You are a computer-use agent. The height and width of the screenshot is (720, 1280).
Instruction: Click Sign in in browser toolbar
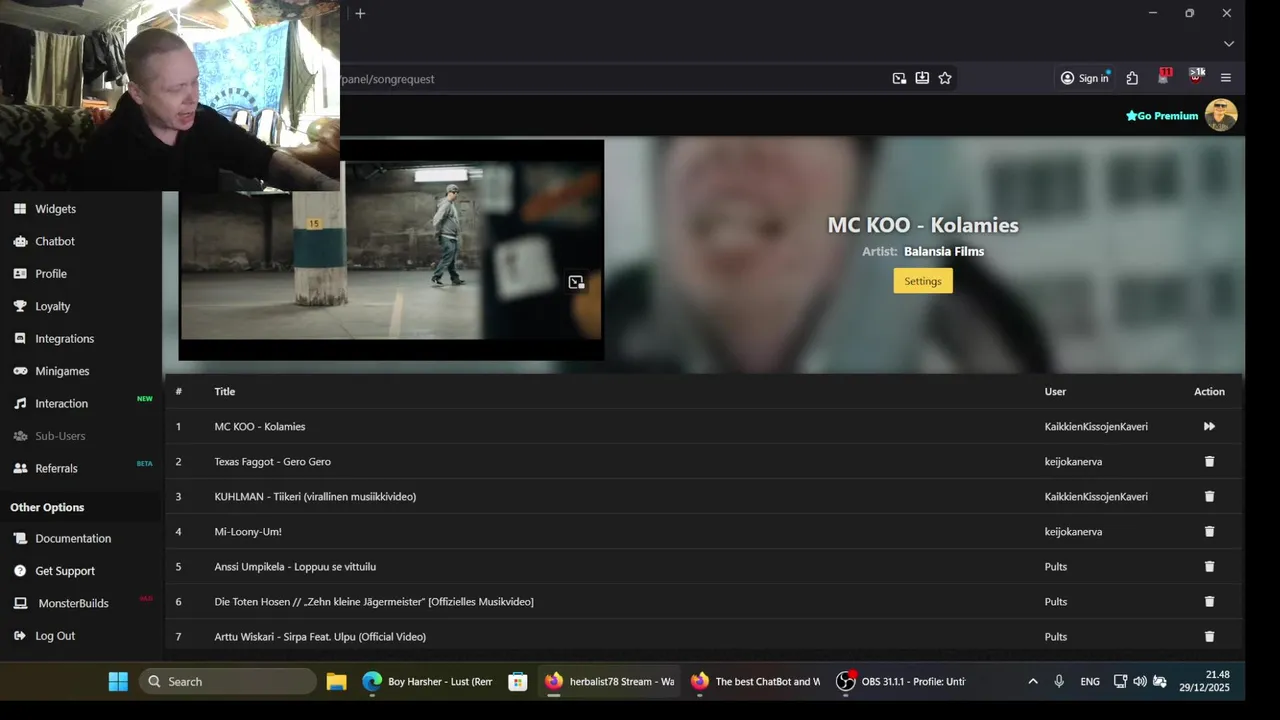coord(1085,78)
